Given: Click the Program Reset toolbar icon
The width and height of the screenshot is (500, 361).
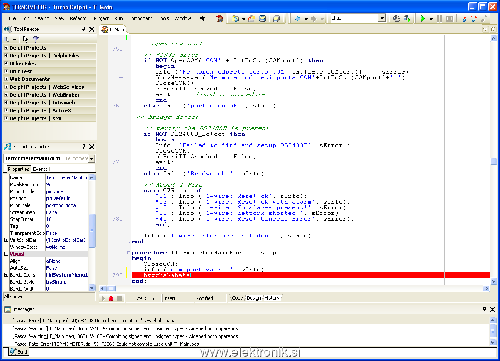Looking at the screenshot, I should point(449,19).
